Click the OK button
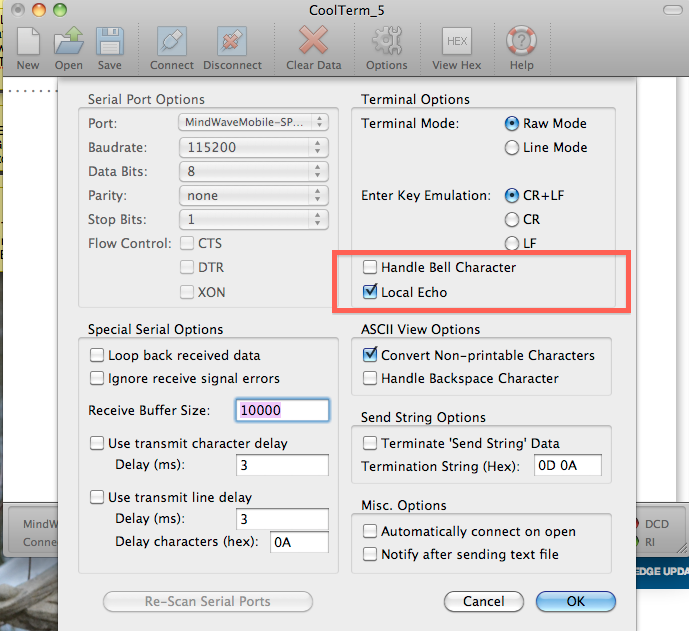This screenshot has height=631, width=689. (x=575, y=601)
